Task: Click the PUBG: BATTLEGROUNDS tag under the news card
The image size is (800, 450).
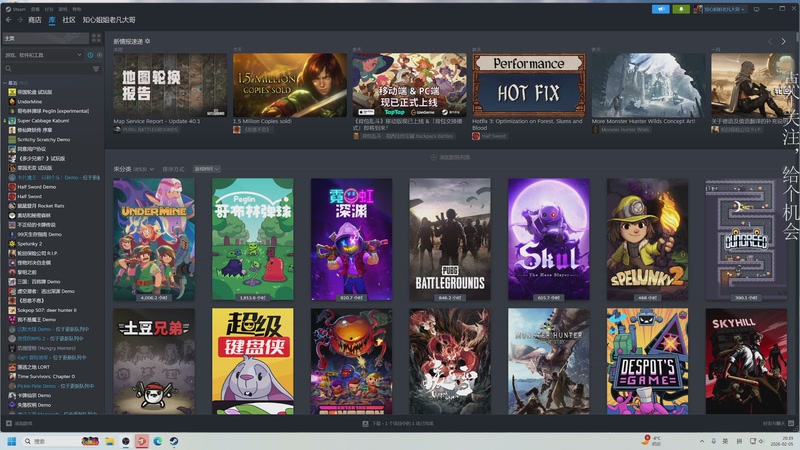Action: click(146, 130)
